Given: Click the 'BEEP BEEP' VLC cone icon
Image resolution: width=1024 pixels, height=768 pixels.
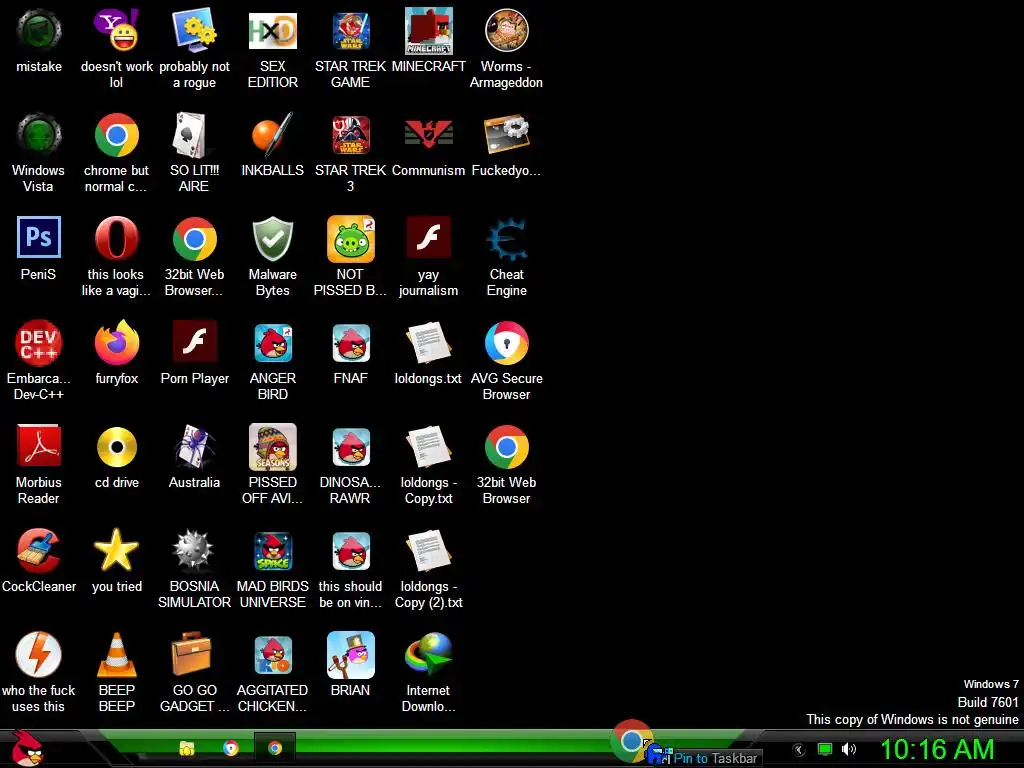Looking at the screenshot, I should coord(116,654).
